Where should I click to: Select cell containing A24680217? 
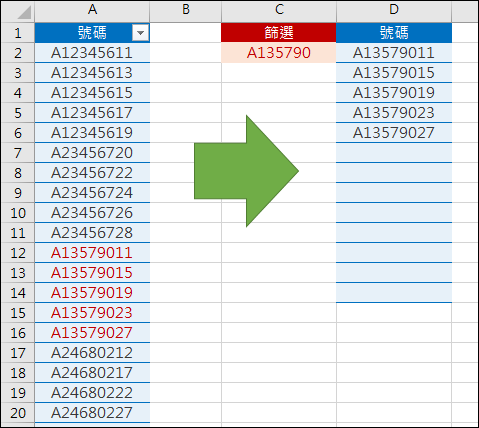(x=92, y=373)
